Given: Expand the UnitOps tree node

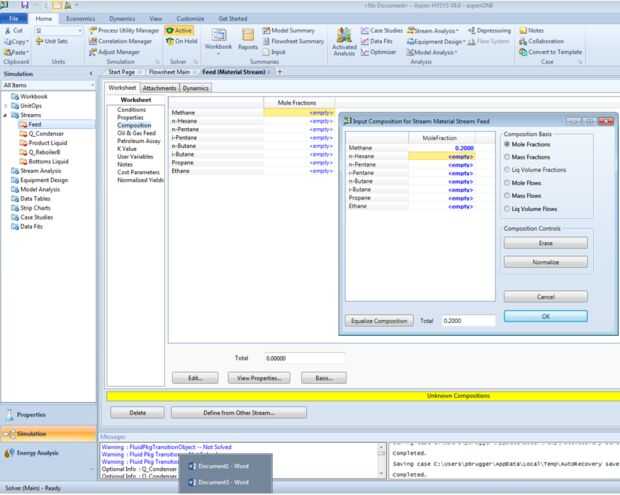Looking at the screenshot, I should [5, 106].
